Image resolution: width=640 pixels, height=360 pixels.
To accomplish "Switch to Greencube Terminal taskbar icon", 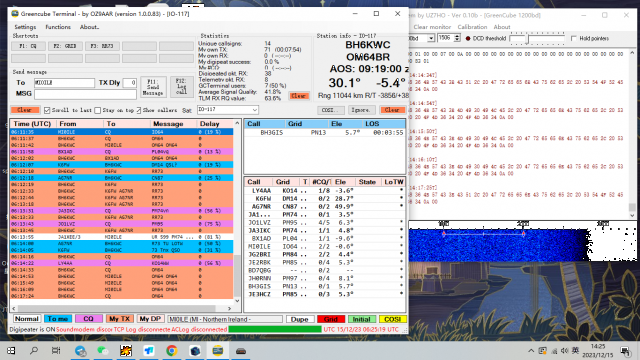I will pos(218,351).
